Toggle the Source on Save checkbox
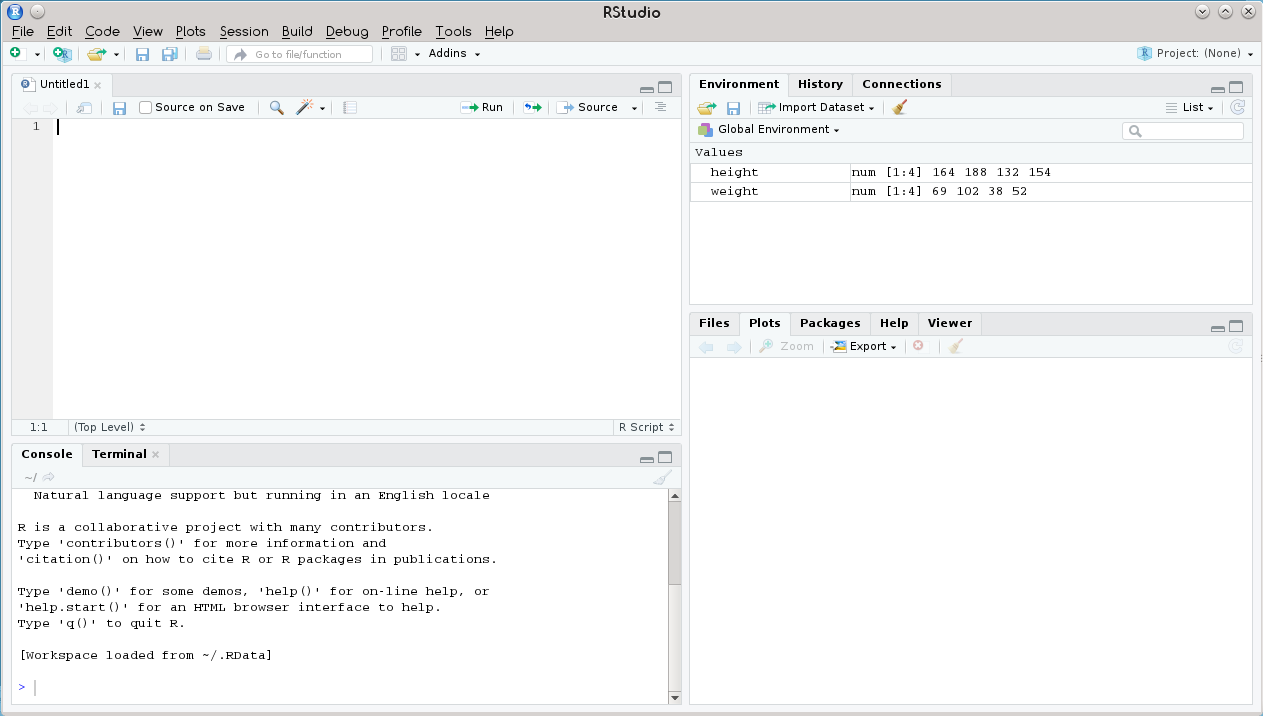The width and height of the screenshot is (1263, 716). click(145, 108)
